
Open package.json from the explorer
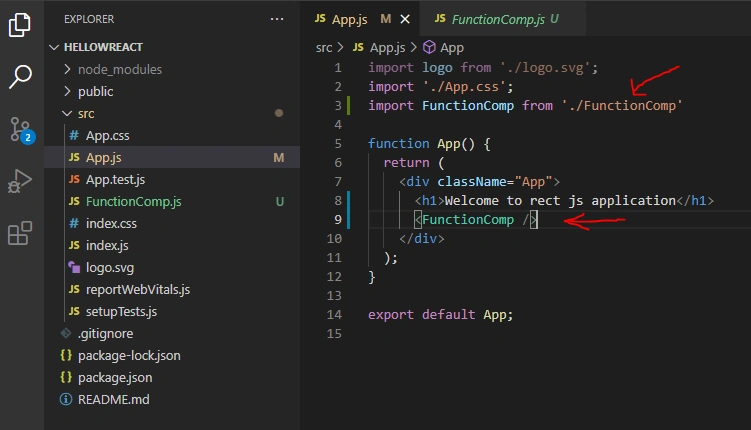[115, 377]
